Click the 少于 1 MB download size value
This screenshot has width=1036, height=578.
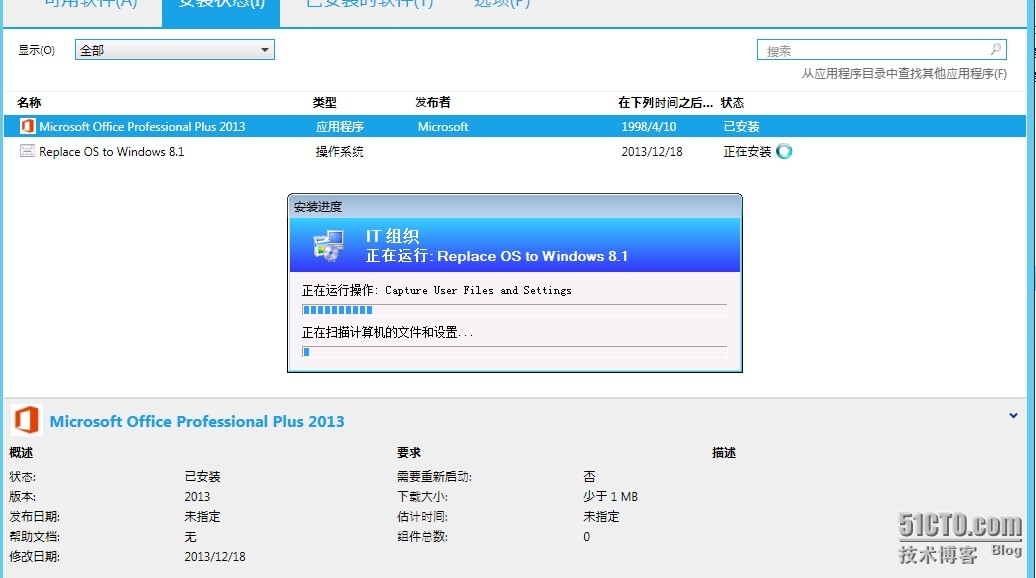[x=610, y=496]
